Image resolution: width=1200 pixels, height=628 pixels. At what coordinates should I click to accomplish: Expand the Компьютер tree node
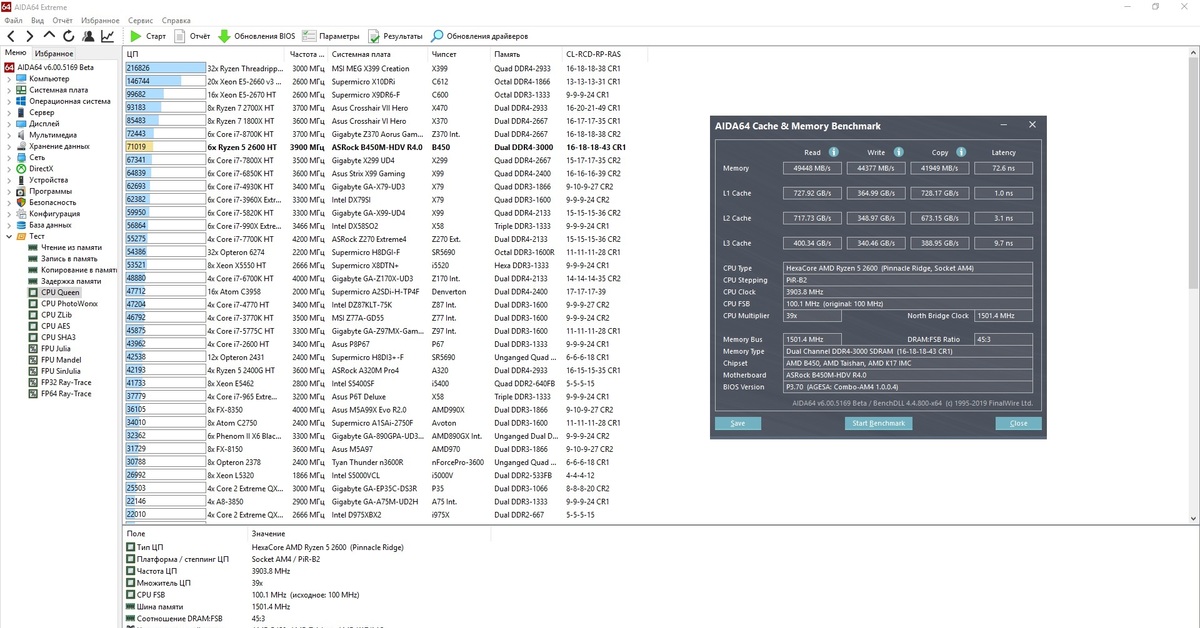click(x=9, y=78)
